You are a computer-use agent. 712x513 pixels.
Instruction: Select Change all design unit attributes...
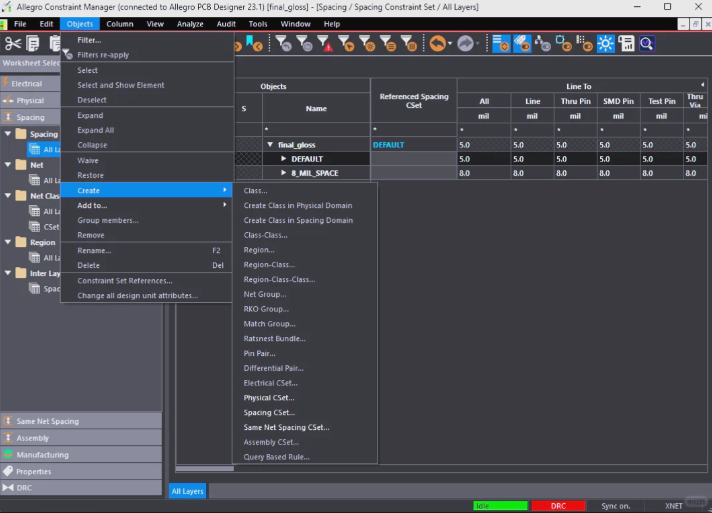147,296
